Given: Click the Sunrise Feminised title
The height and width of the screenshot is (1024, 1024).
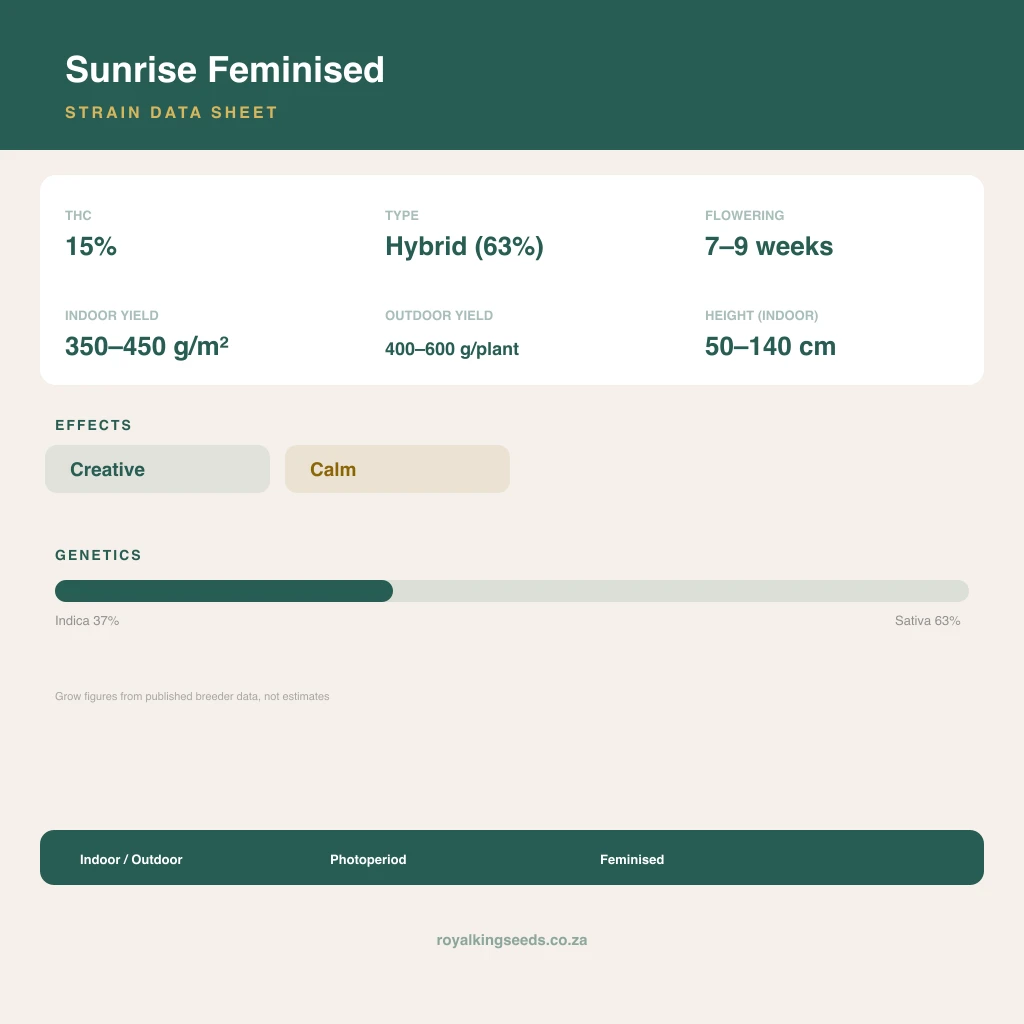Looking at the screenshot, I should (225, 69).
